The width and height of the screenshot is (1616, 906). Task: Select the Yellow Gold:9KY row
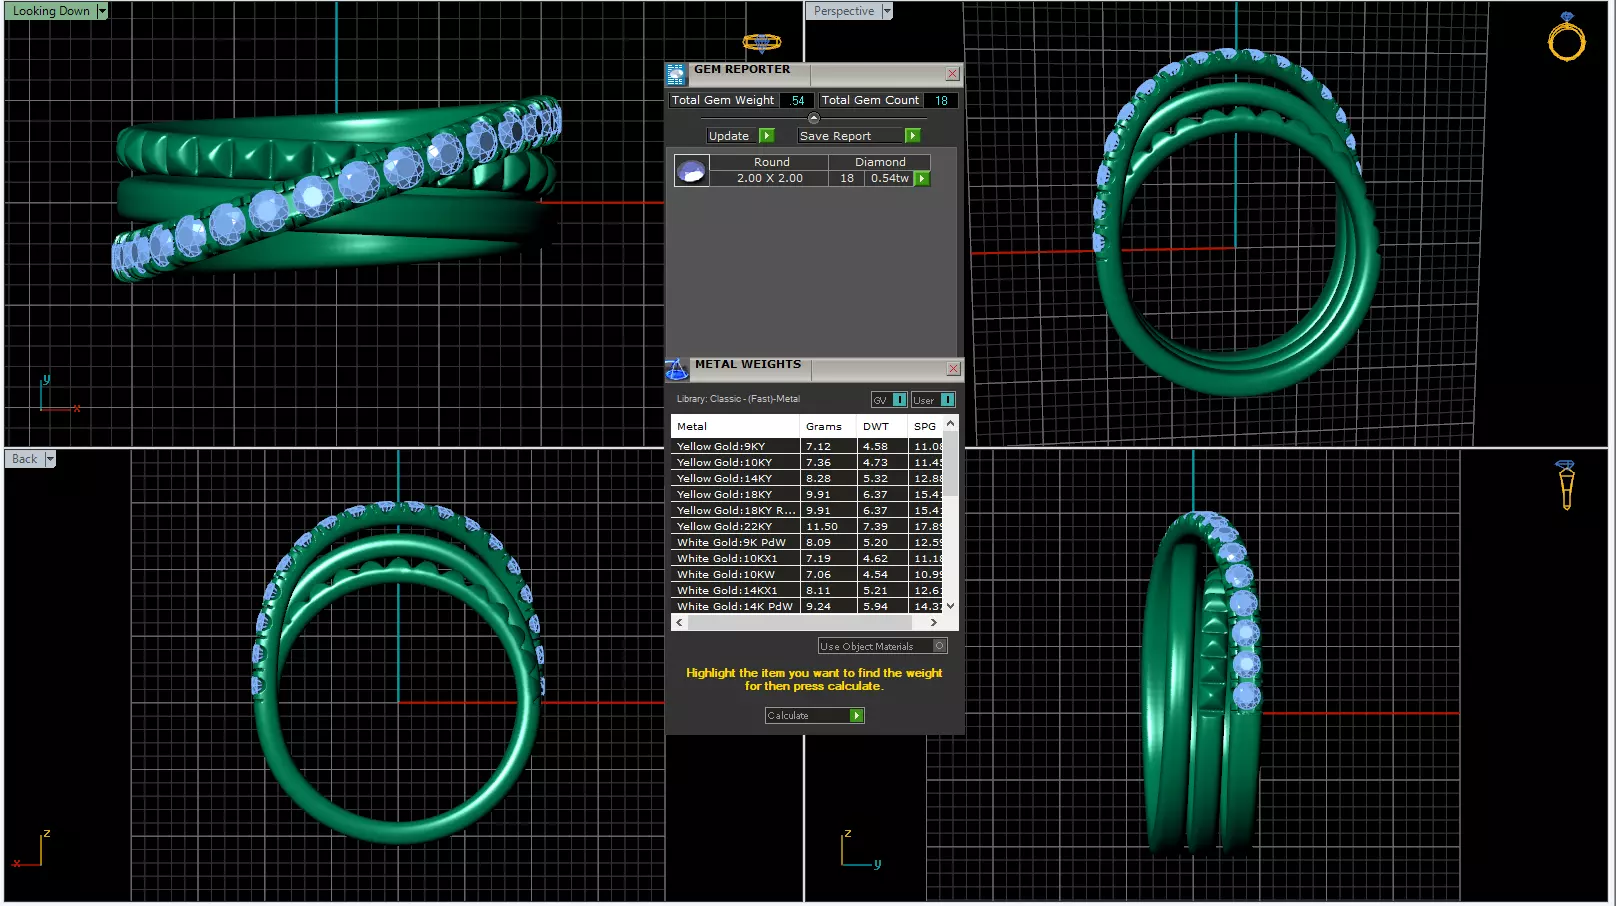(x=807, y=447)
